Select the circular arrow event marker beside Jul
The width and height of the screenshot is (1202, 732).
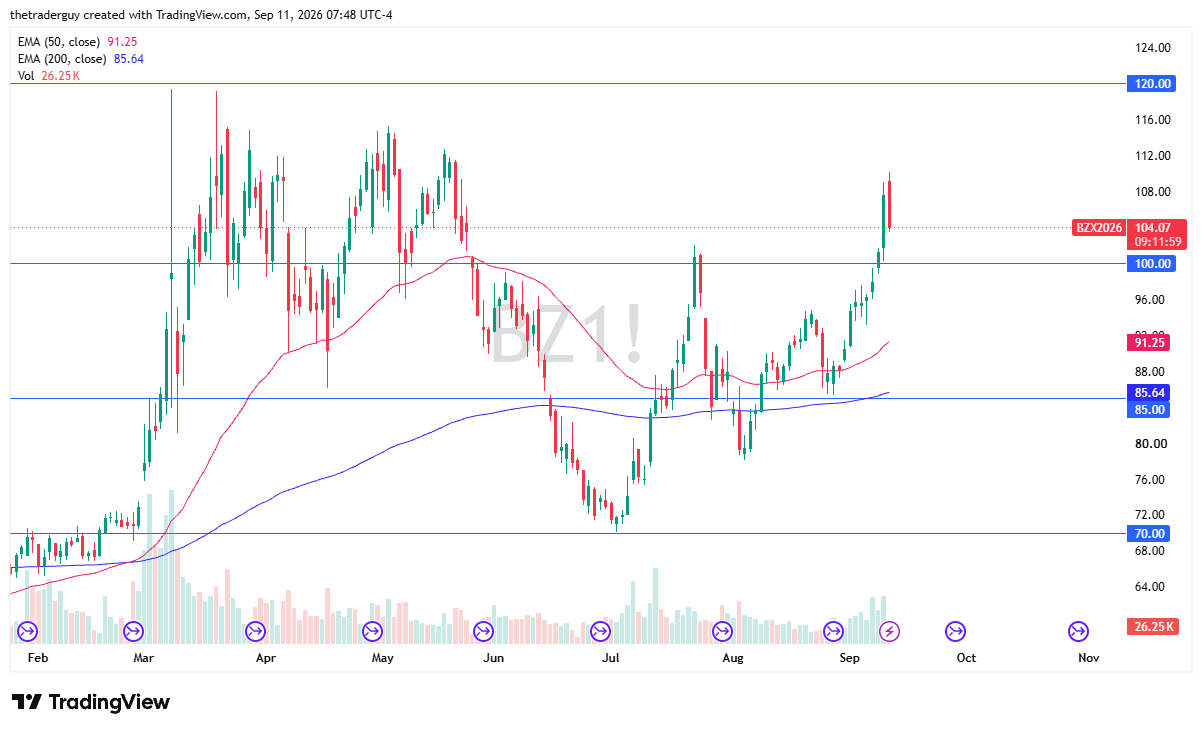(600, 631)
